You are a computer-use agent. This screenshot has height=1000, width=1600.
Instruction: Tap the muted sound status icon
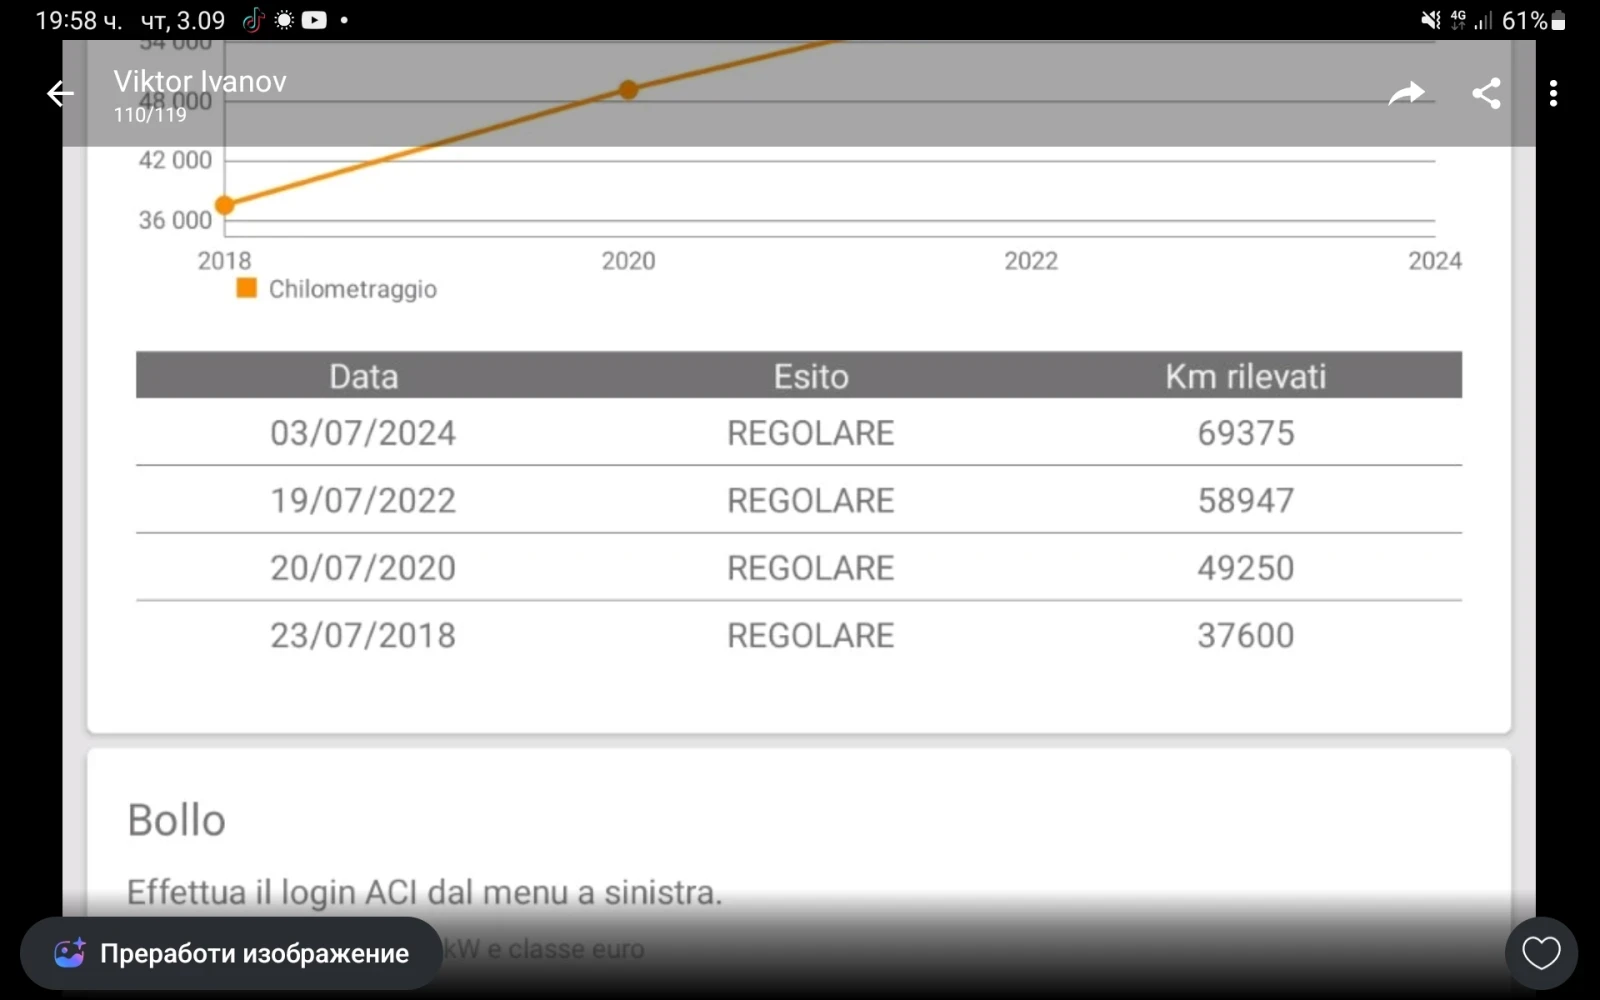click(x=1431, y=20)
